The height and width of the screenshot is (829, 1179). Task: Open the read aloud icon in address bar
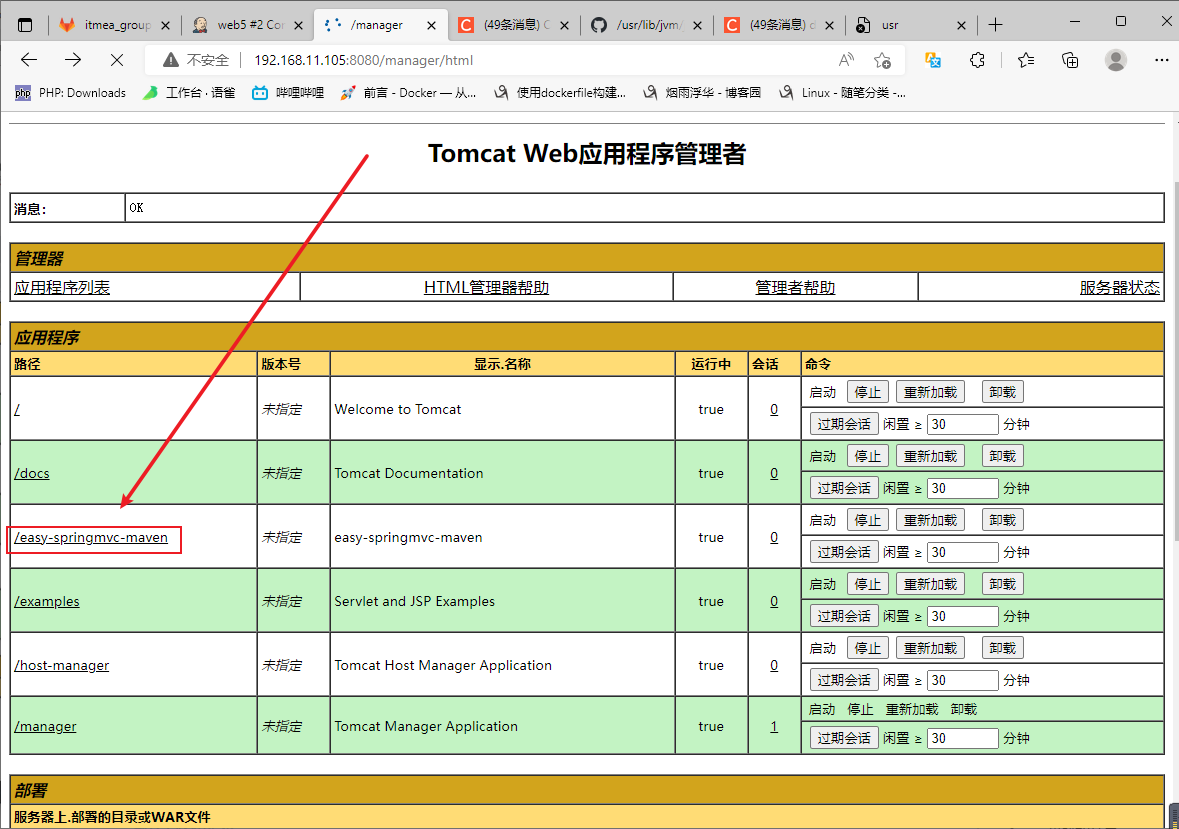(x=846, y=60)
